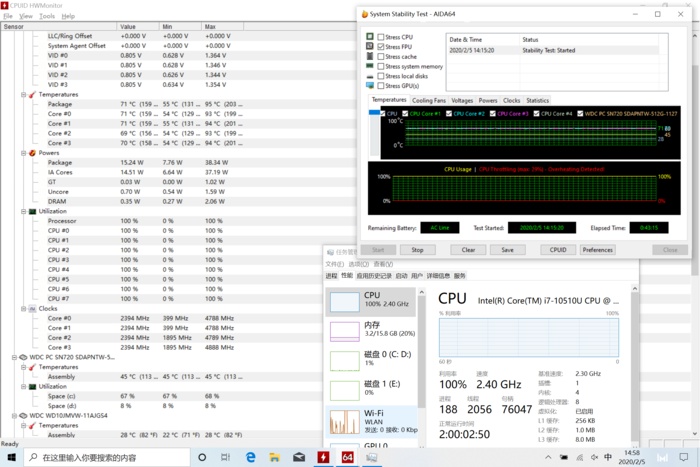700x467 pixels.
Task: Click the monitor icon beside Stress GPU(s)
Action: point(370,85)
